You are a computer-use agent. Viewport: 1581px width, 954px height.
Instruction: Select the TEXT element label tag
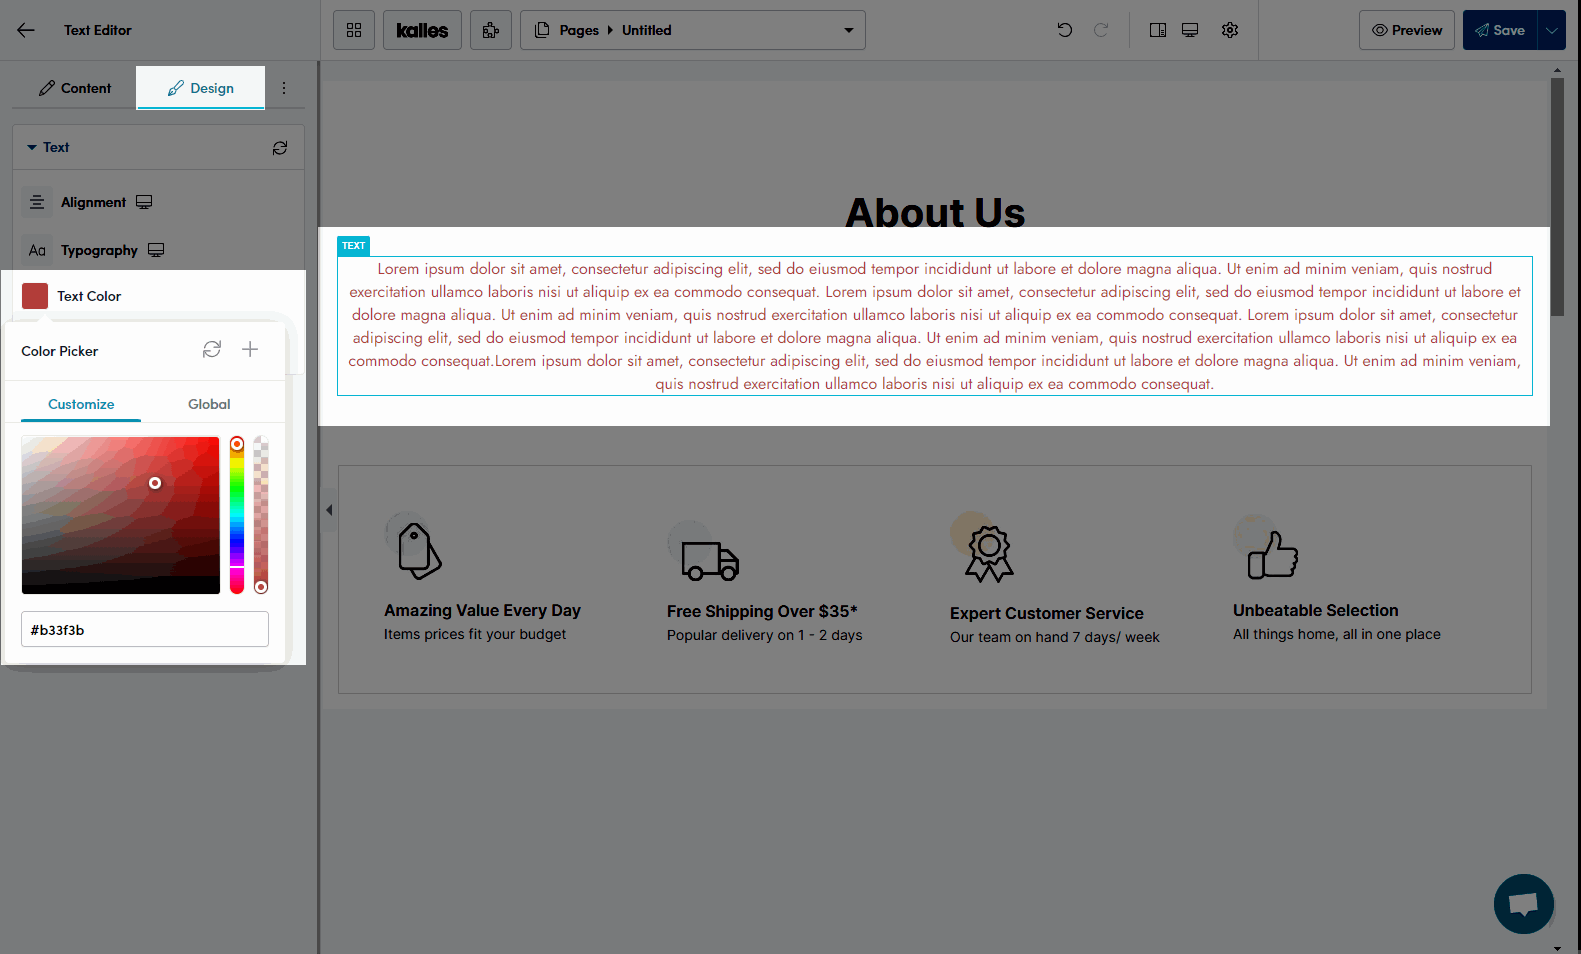[354, 246]
